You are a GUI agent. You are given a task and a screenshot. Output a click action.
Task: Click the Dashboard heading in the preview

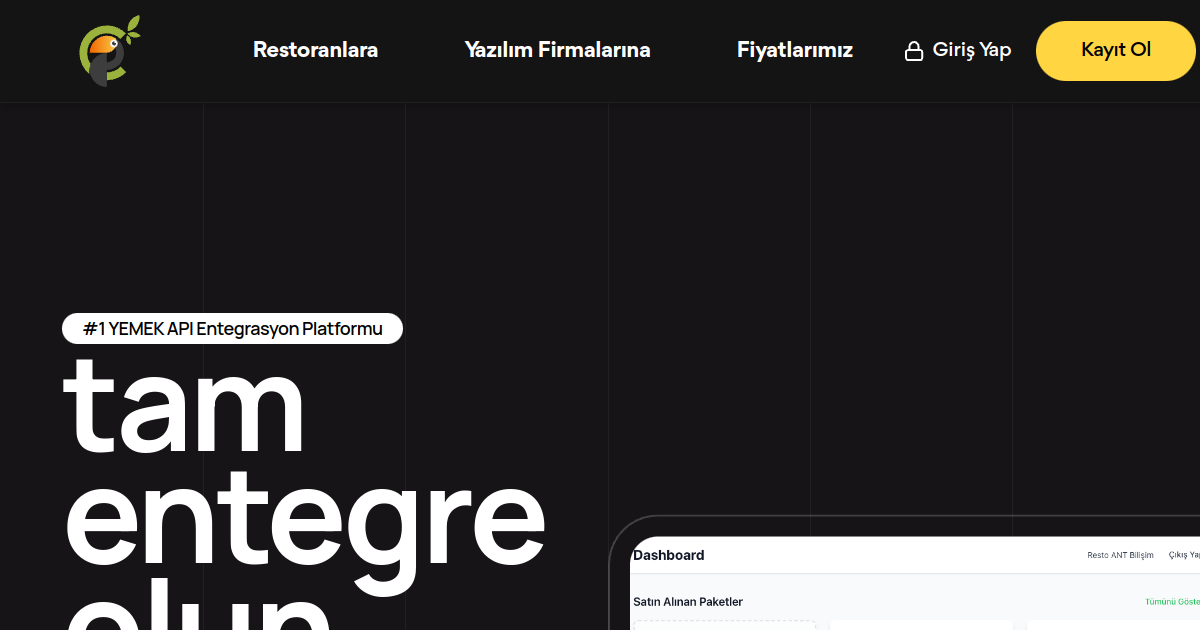[x=669, y=555]
